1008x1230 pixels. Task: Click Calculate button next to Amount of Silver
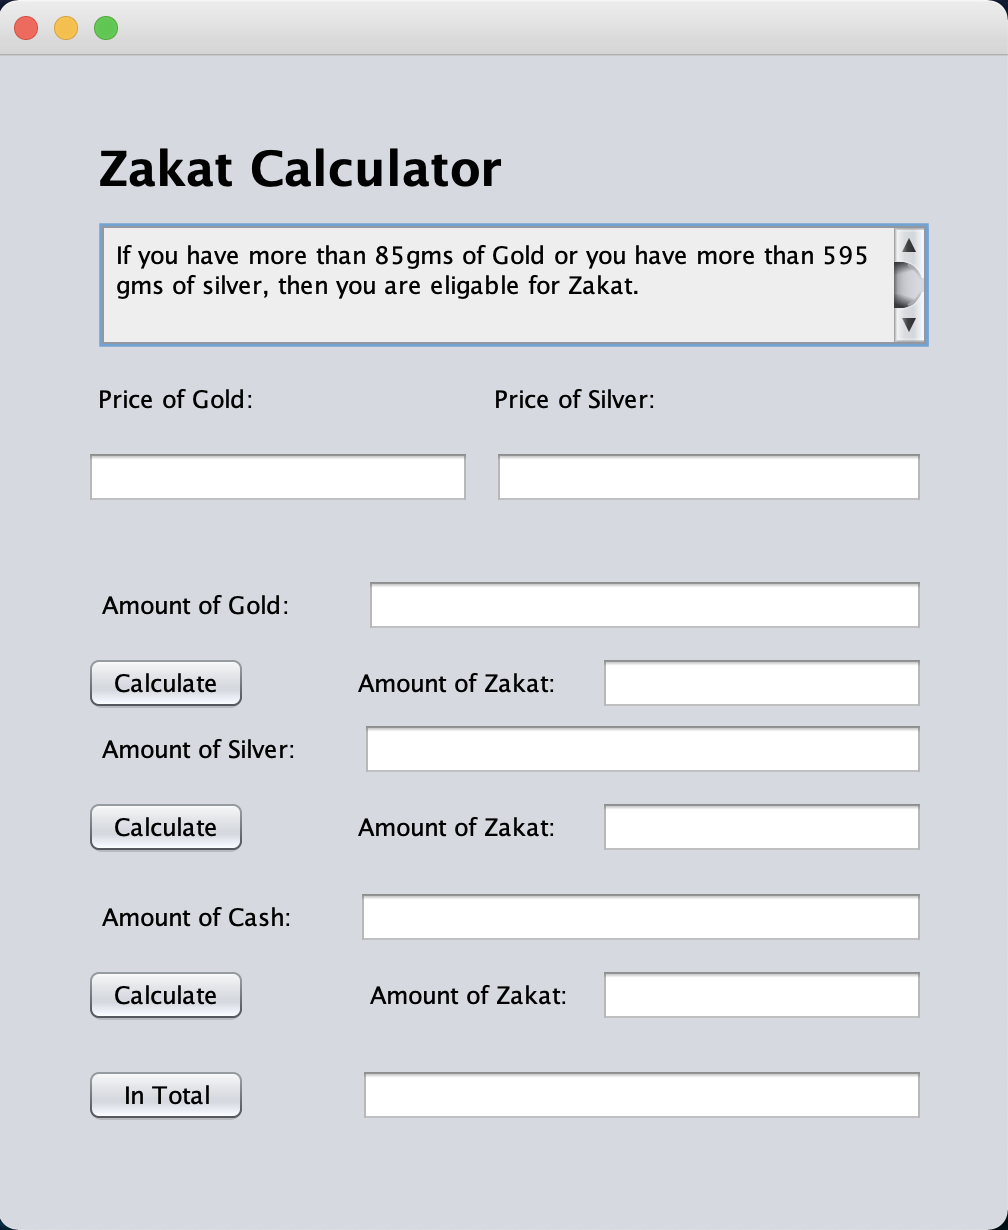[x=165, y=827]
